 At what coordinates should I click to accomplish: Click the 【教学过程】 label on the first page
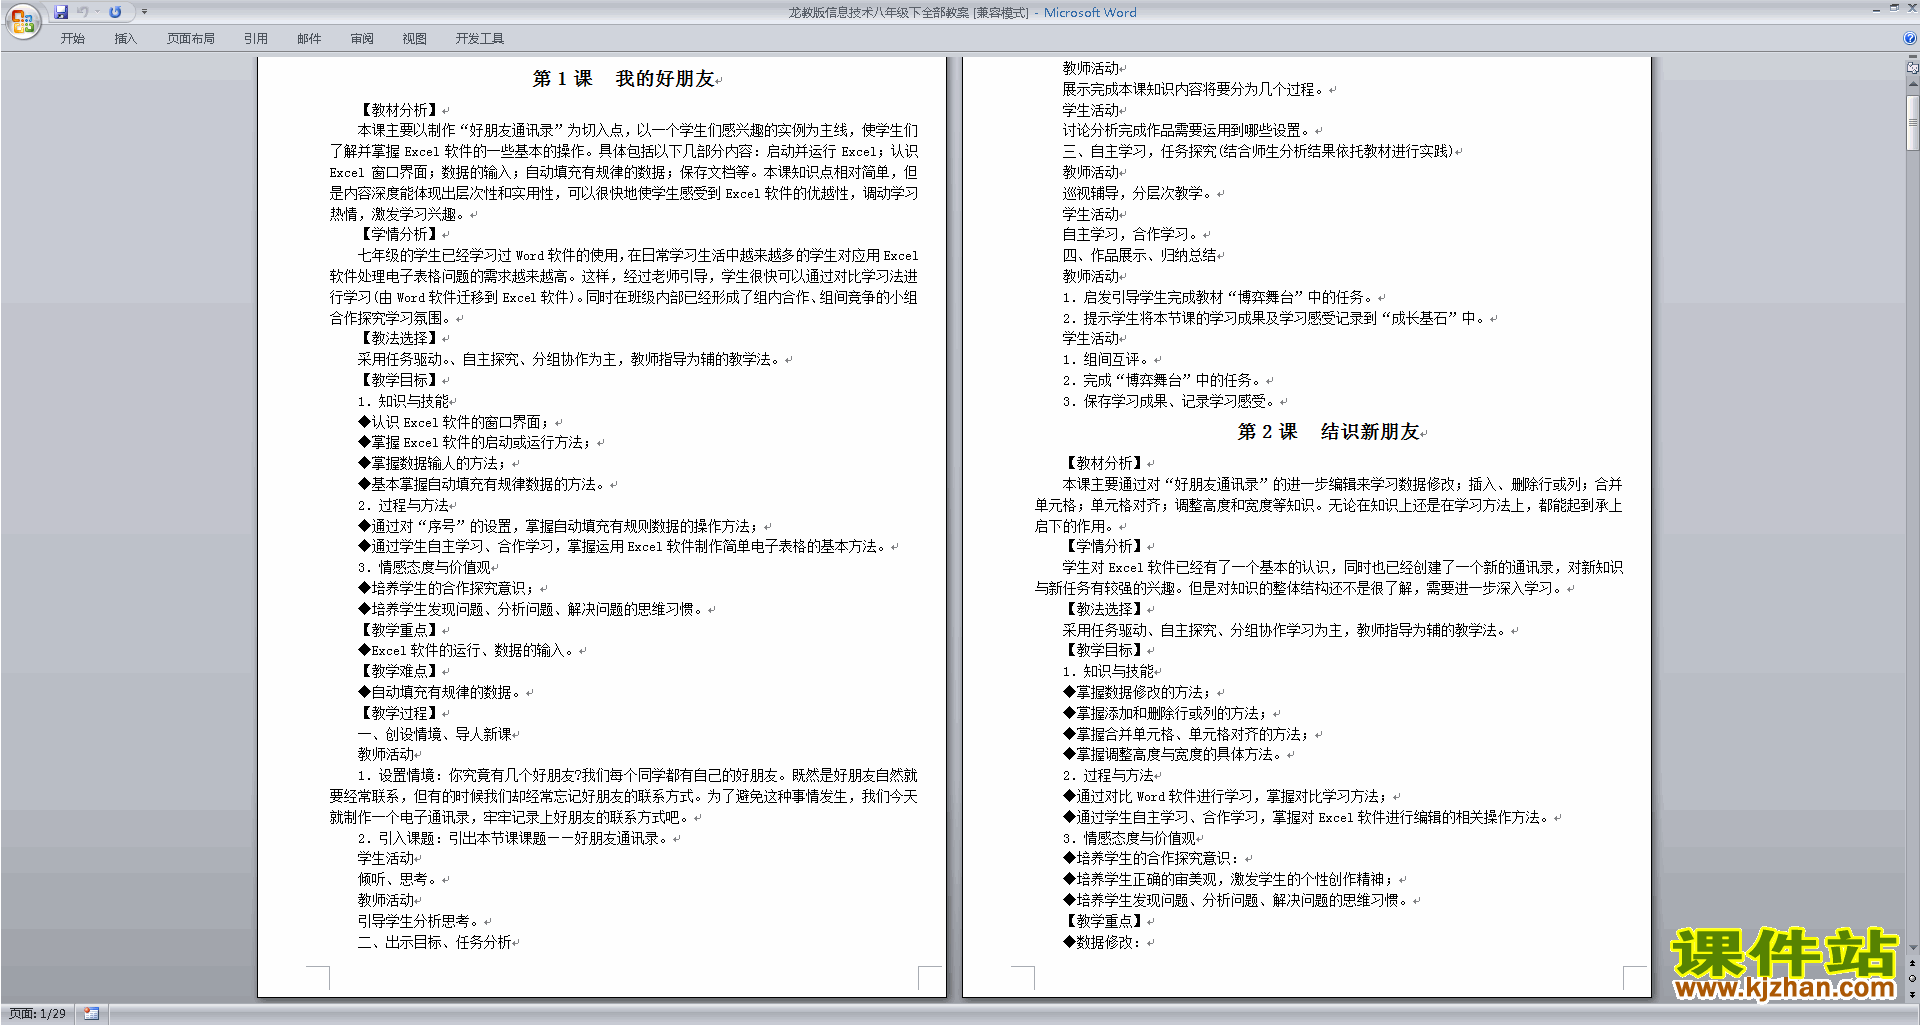[400, 713]
